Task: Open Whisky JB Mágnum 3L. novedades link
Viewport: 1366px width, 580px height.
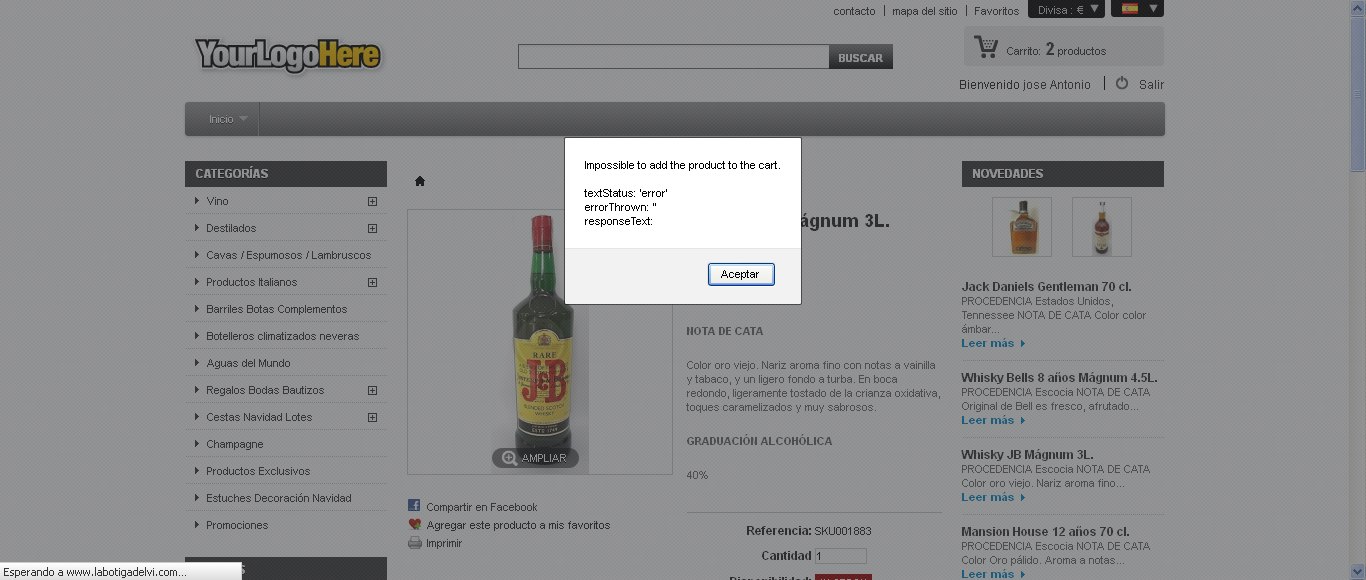Action: 1027,454
